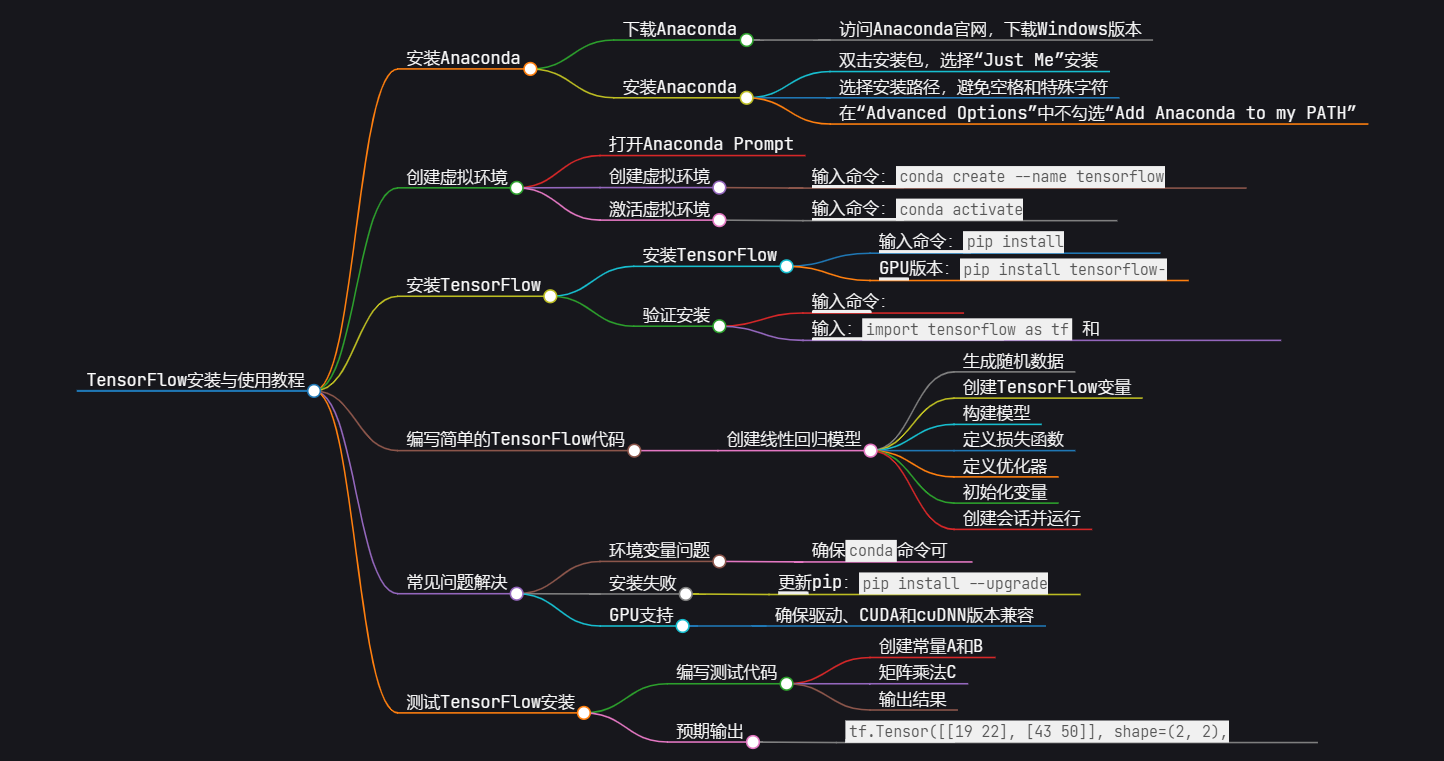Click the leaf 确保conda命令可
1444x761 pixels.
pyautogui.click(x=879, y=550)
